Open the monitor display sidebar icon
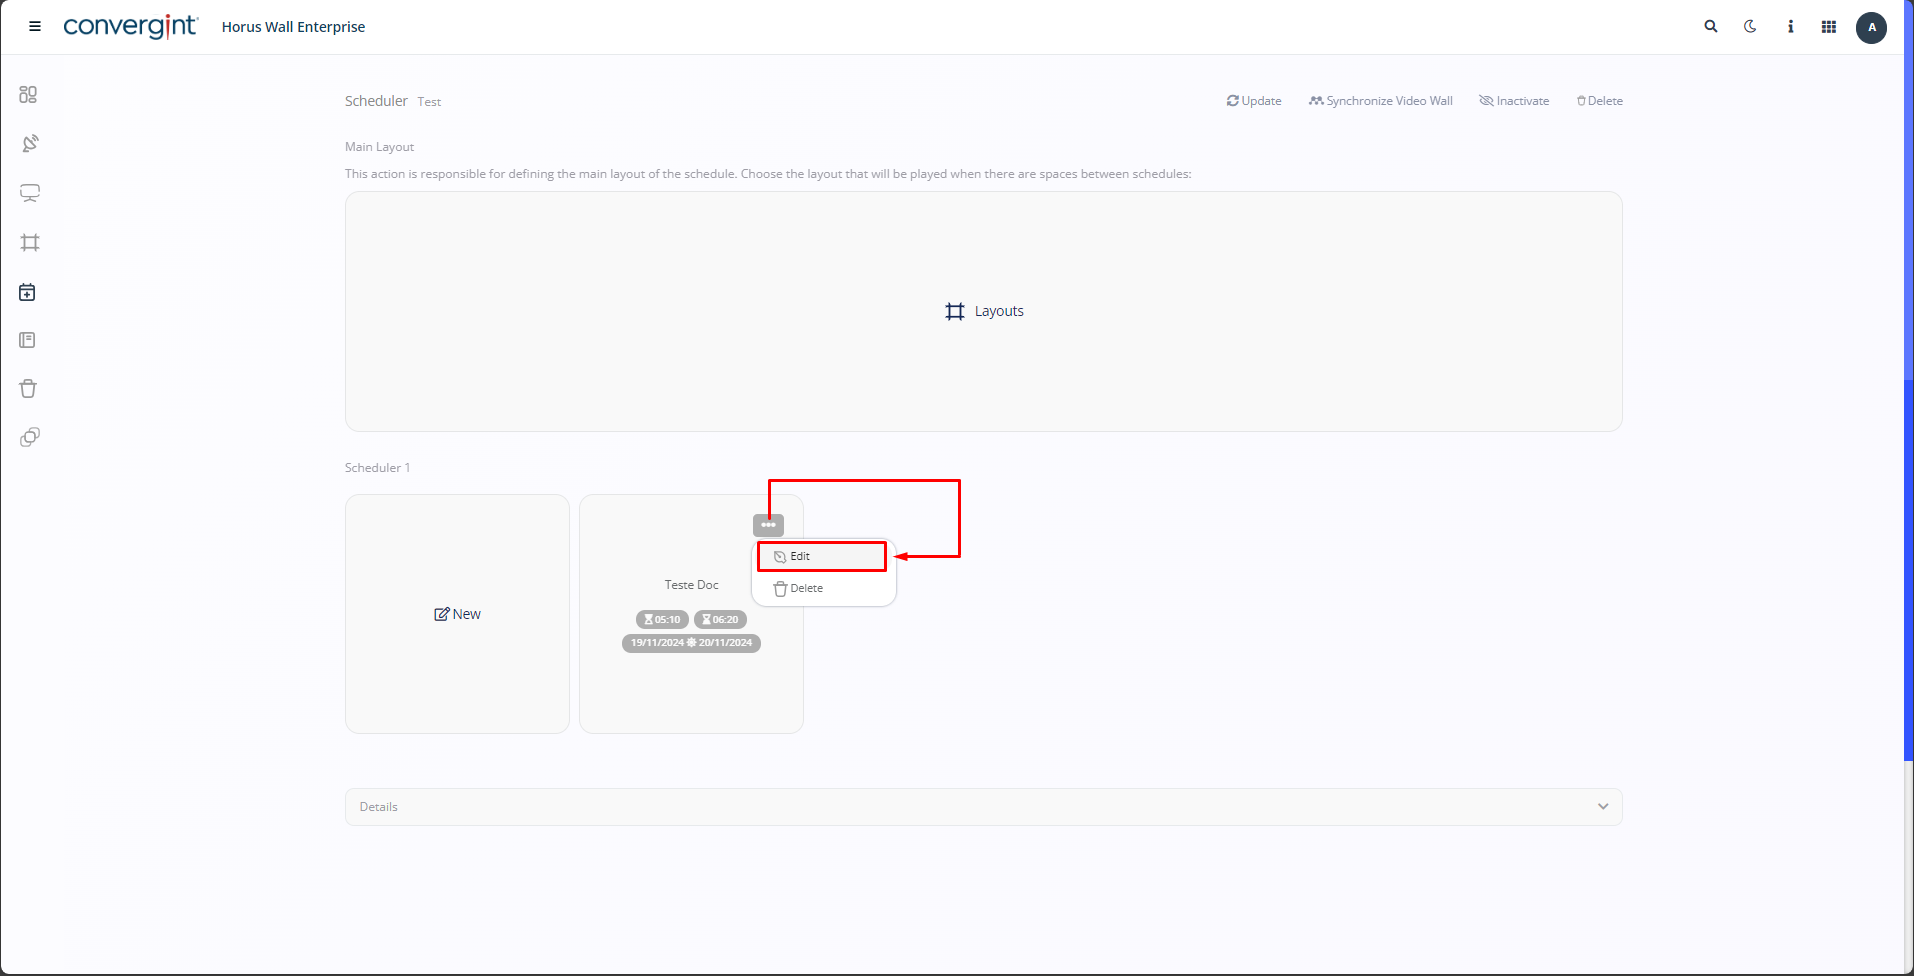The height and width of the screenshot is (976, 1914). click(x=30, y=193)
